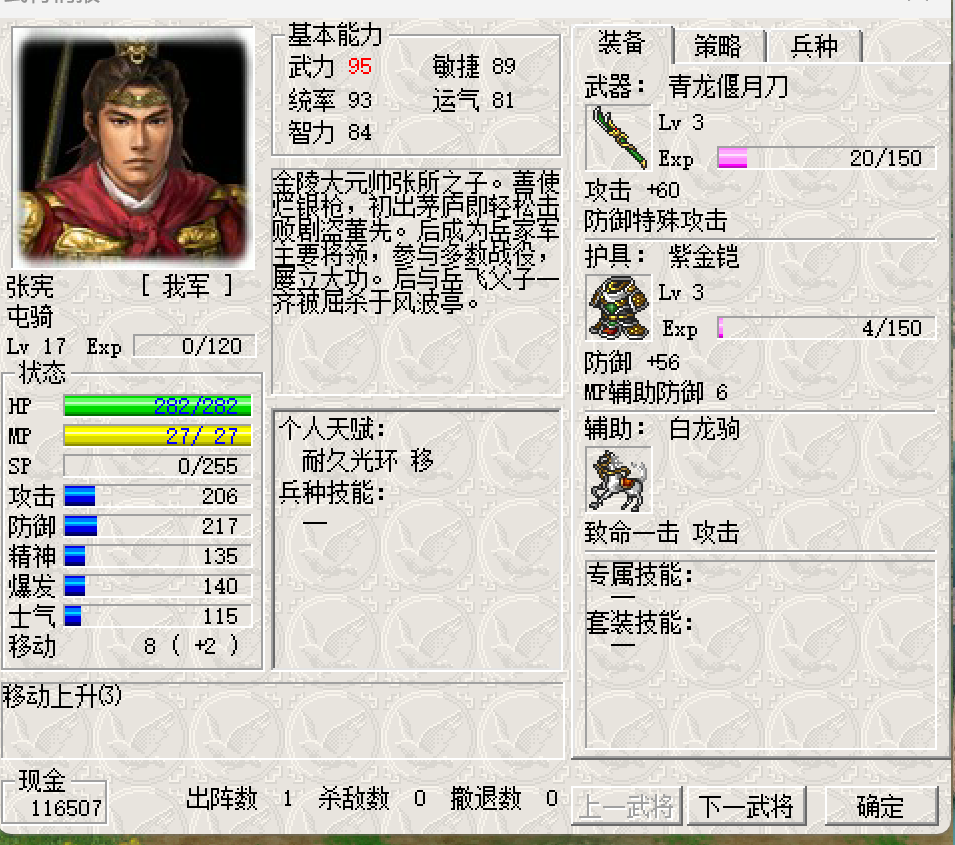
Task: Select the 装备 tab
Action: [622, 43]
